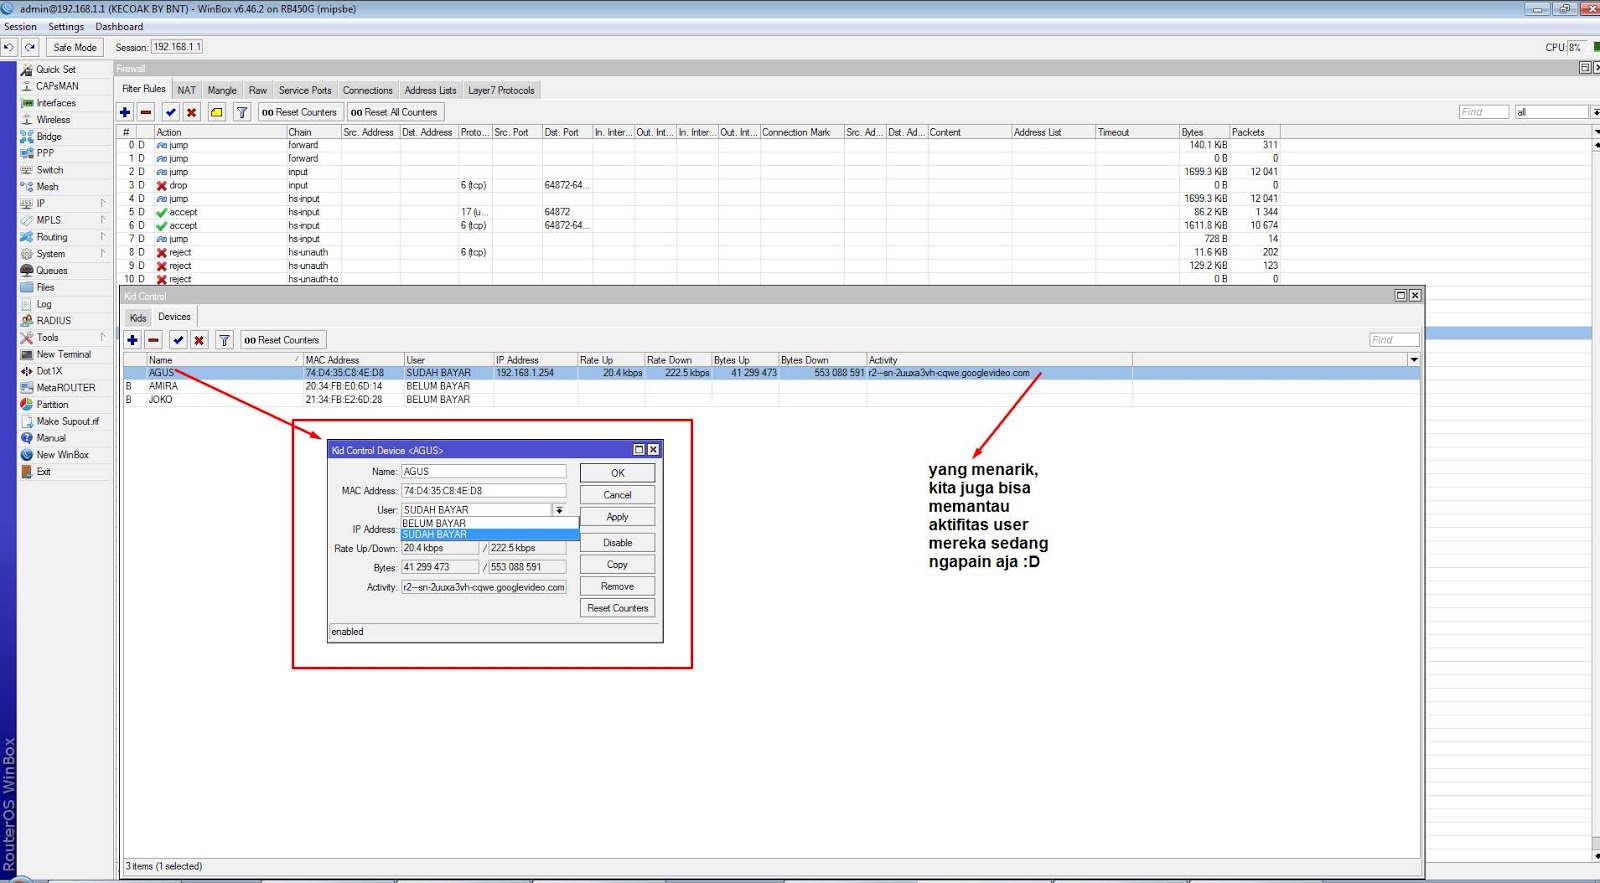Open Quick Set in the sidebar
Viewport: 1600px width, 883px height.
tap(55, 69)
